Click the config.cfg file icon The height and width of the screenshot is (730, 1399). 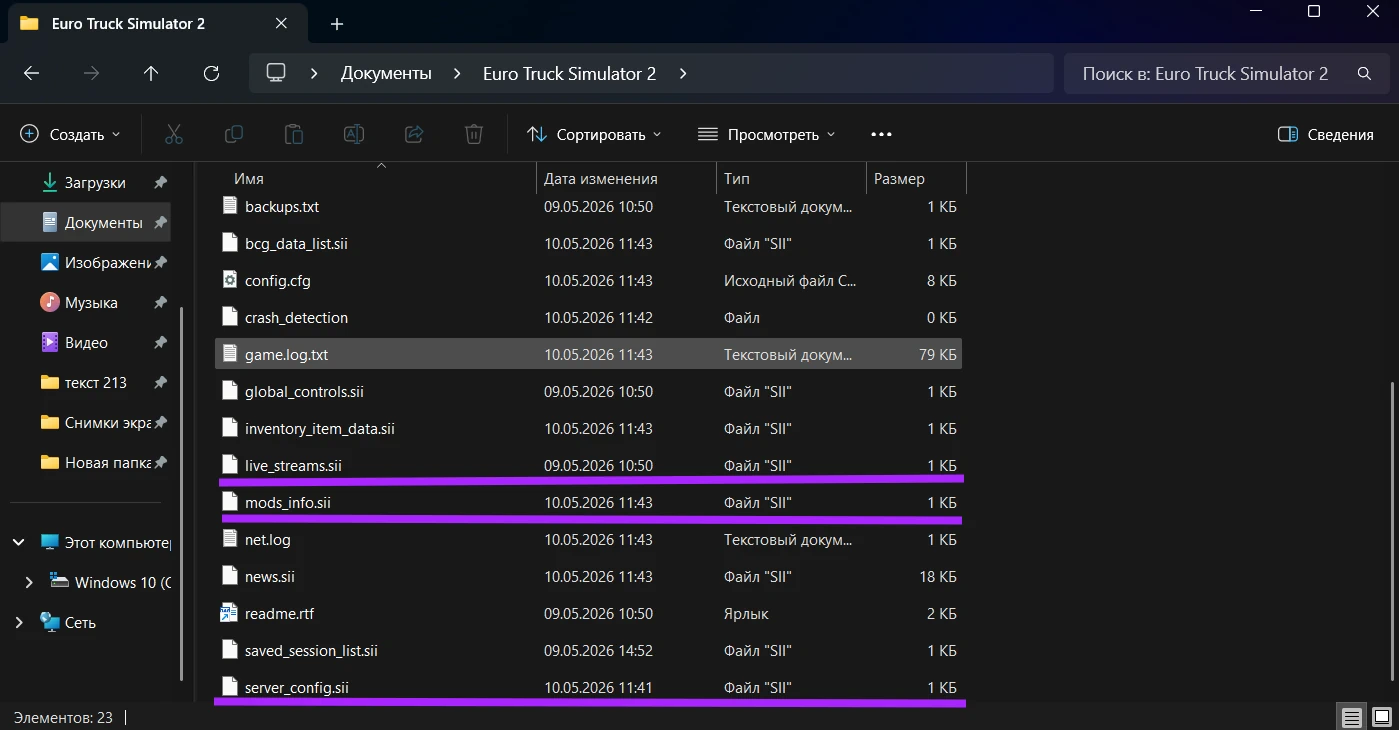coord(229,280)
